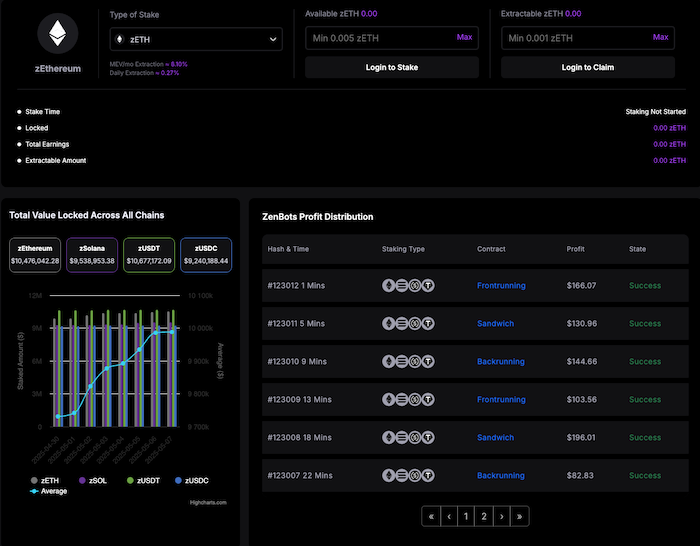This screenshot has width=700, height=546.
Task: Click Solana icon in row #123008
Action: point(402,438)
